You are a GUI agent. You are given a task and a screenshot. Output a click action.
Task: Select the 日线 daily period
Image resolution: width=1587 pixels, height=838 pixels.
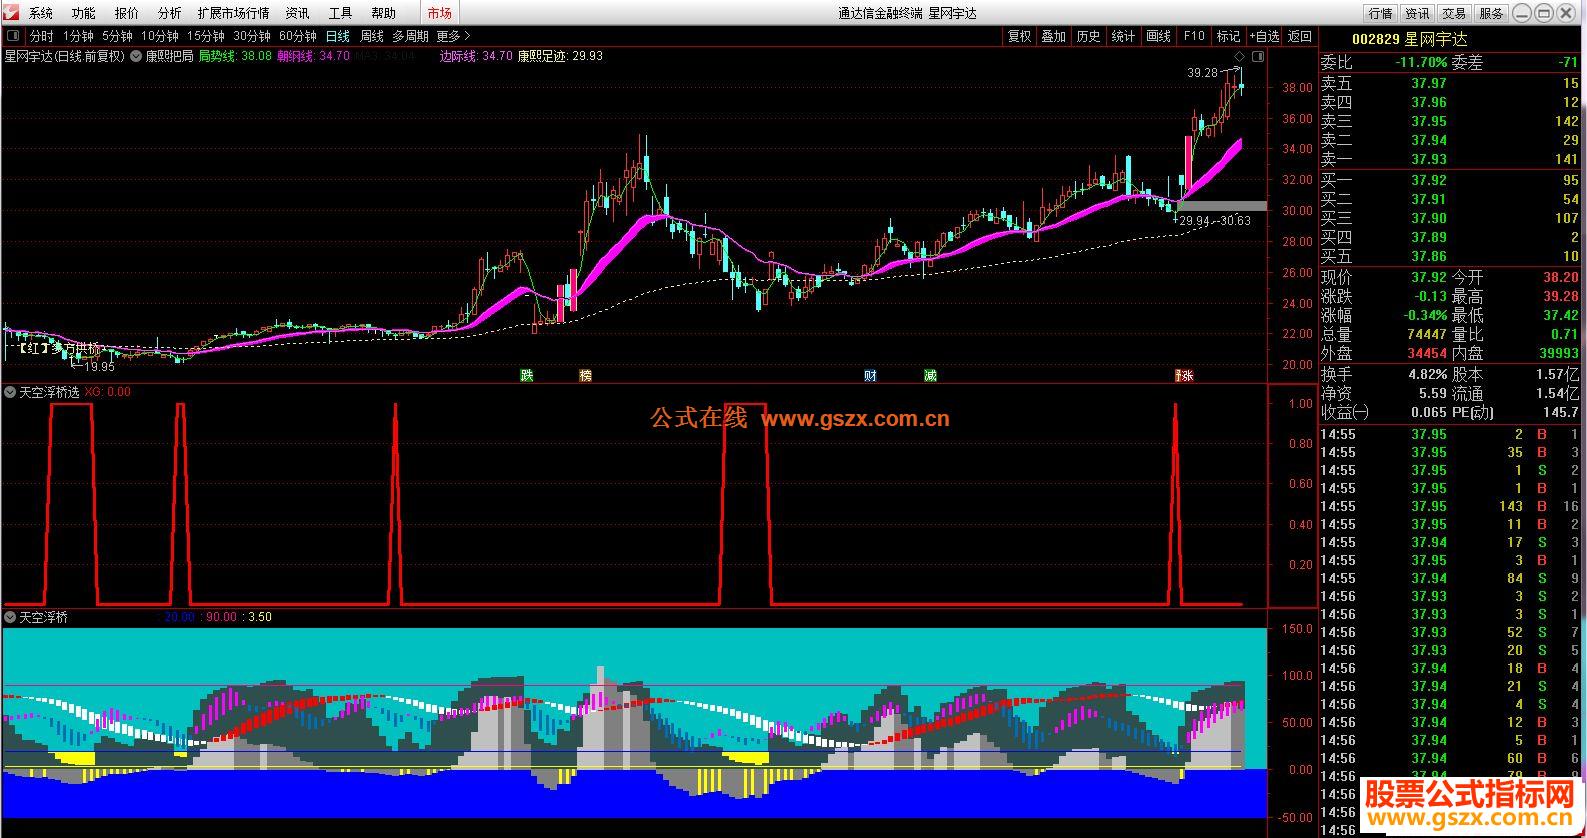point(338,36)
